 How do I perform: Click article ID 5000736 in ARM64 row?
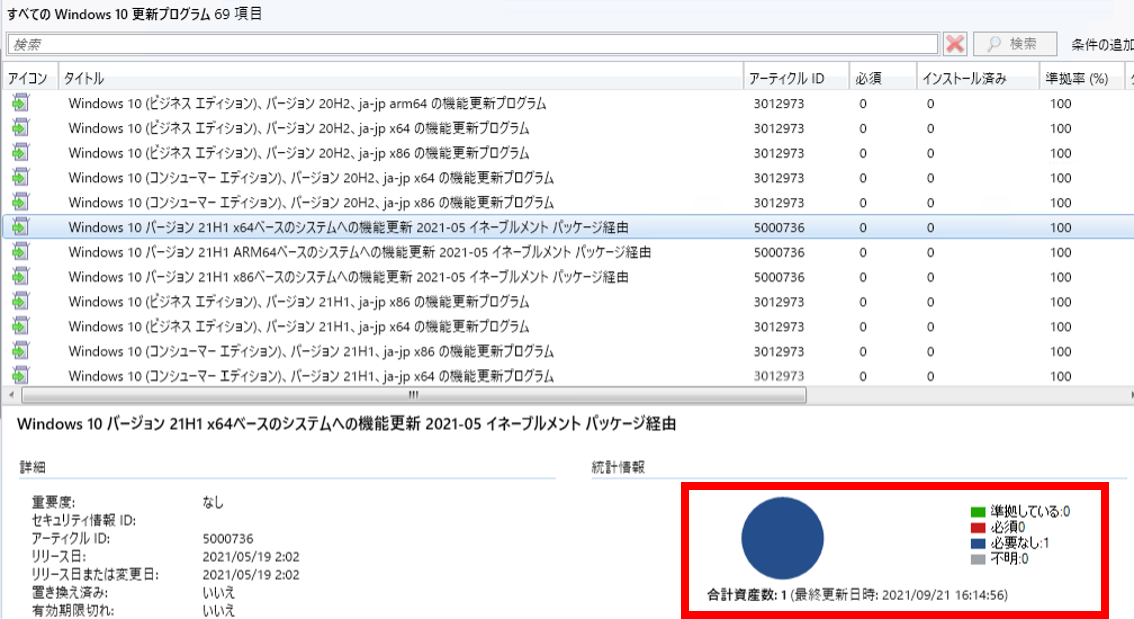pos(779,252)
